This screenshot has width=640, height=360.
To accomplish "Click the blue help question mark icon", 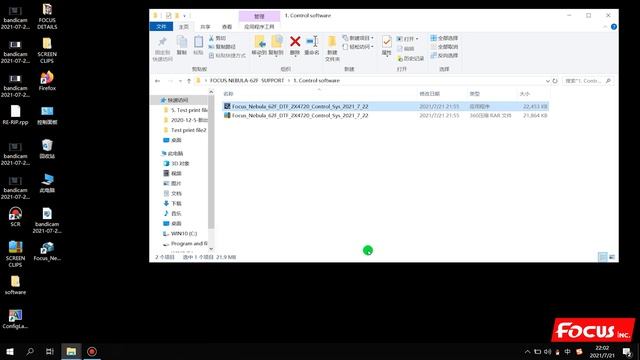I will pos(613,27).
